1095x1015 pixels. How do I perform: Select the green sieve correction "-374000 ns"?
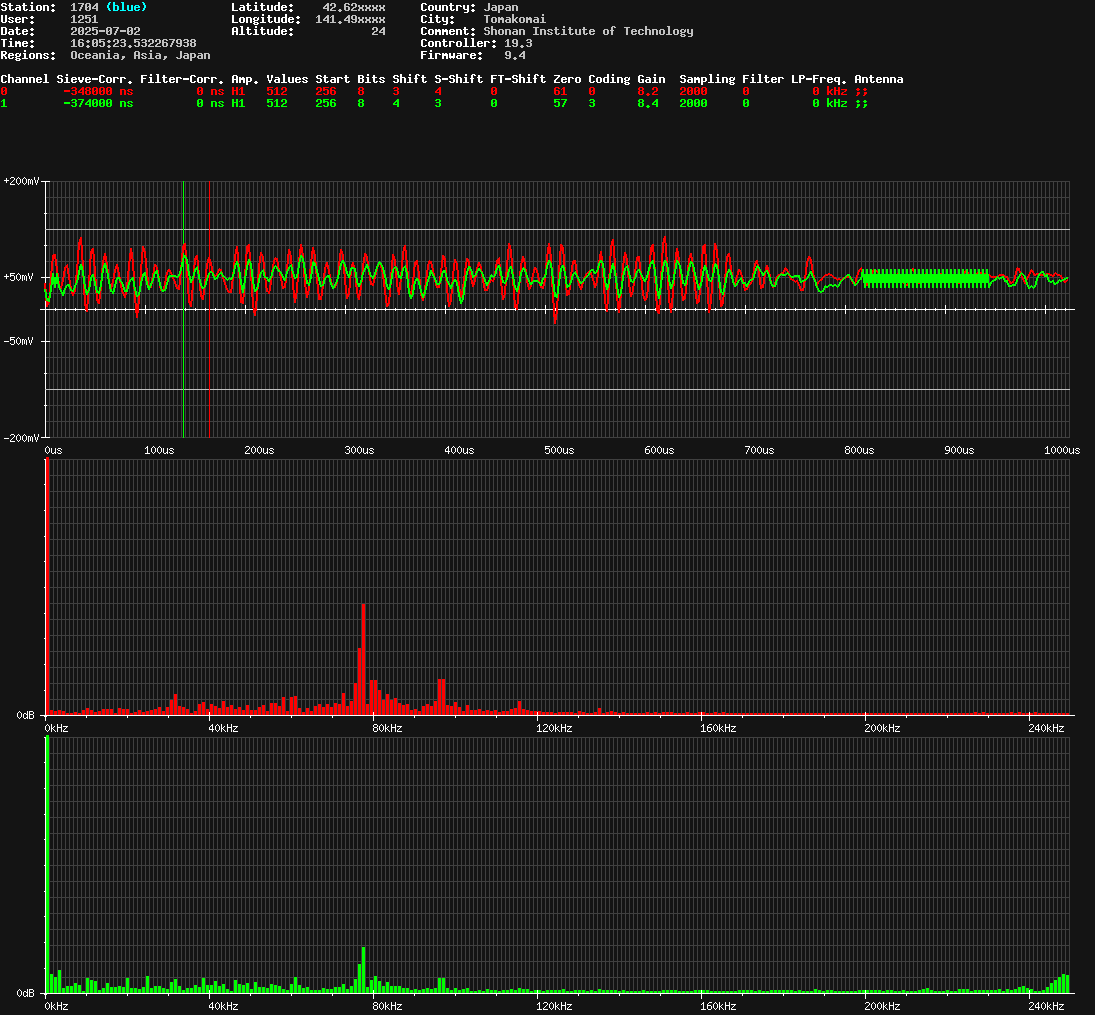pos(98,103)
